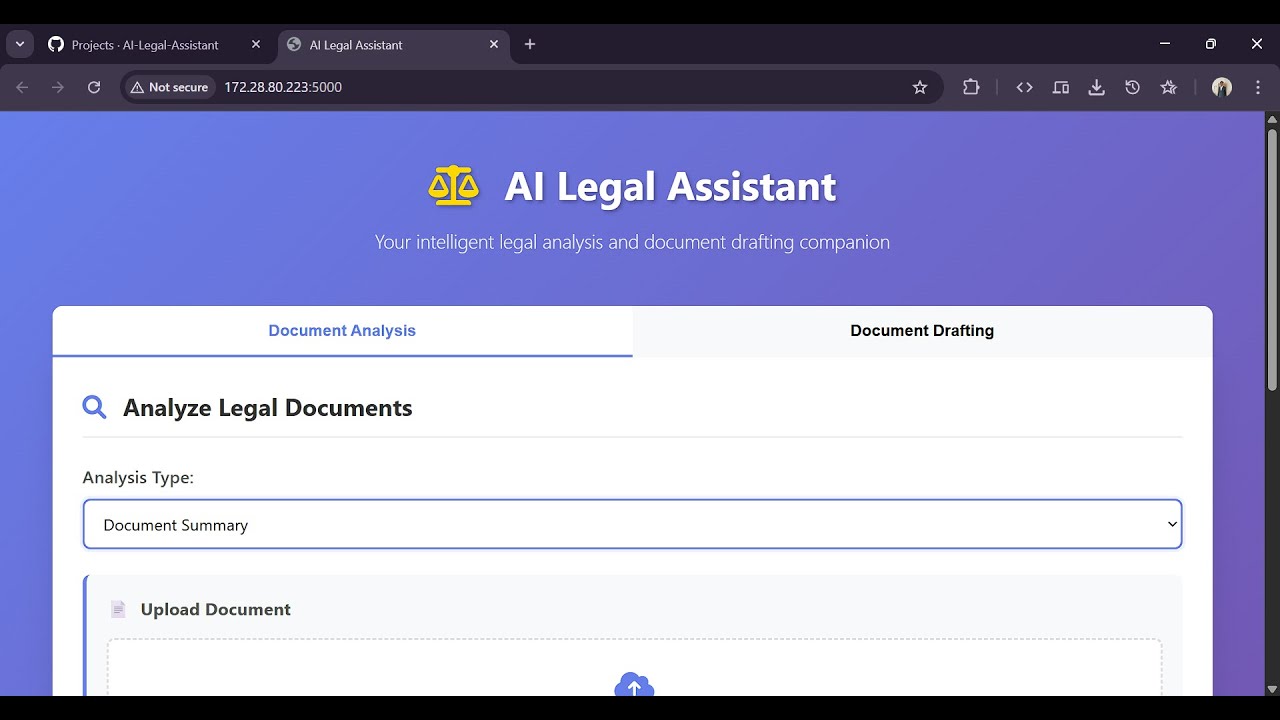
Task: Close the AI Legal Assistant browser tab
Action: tap(494, 44)
